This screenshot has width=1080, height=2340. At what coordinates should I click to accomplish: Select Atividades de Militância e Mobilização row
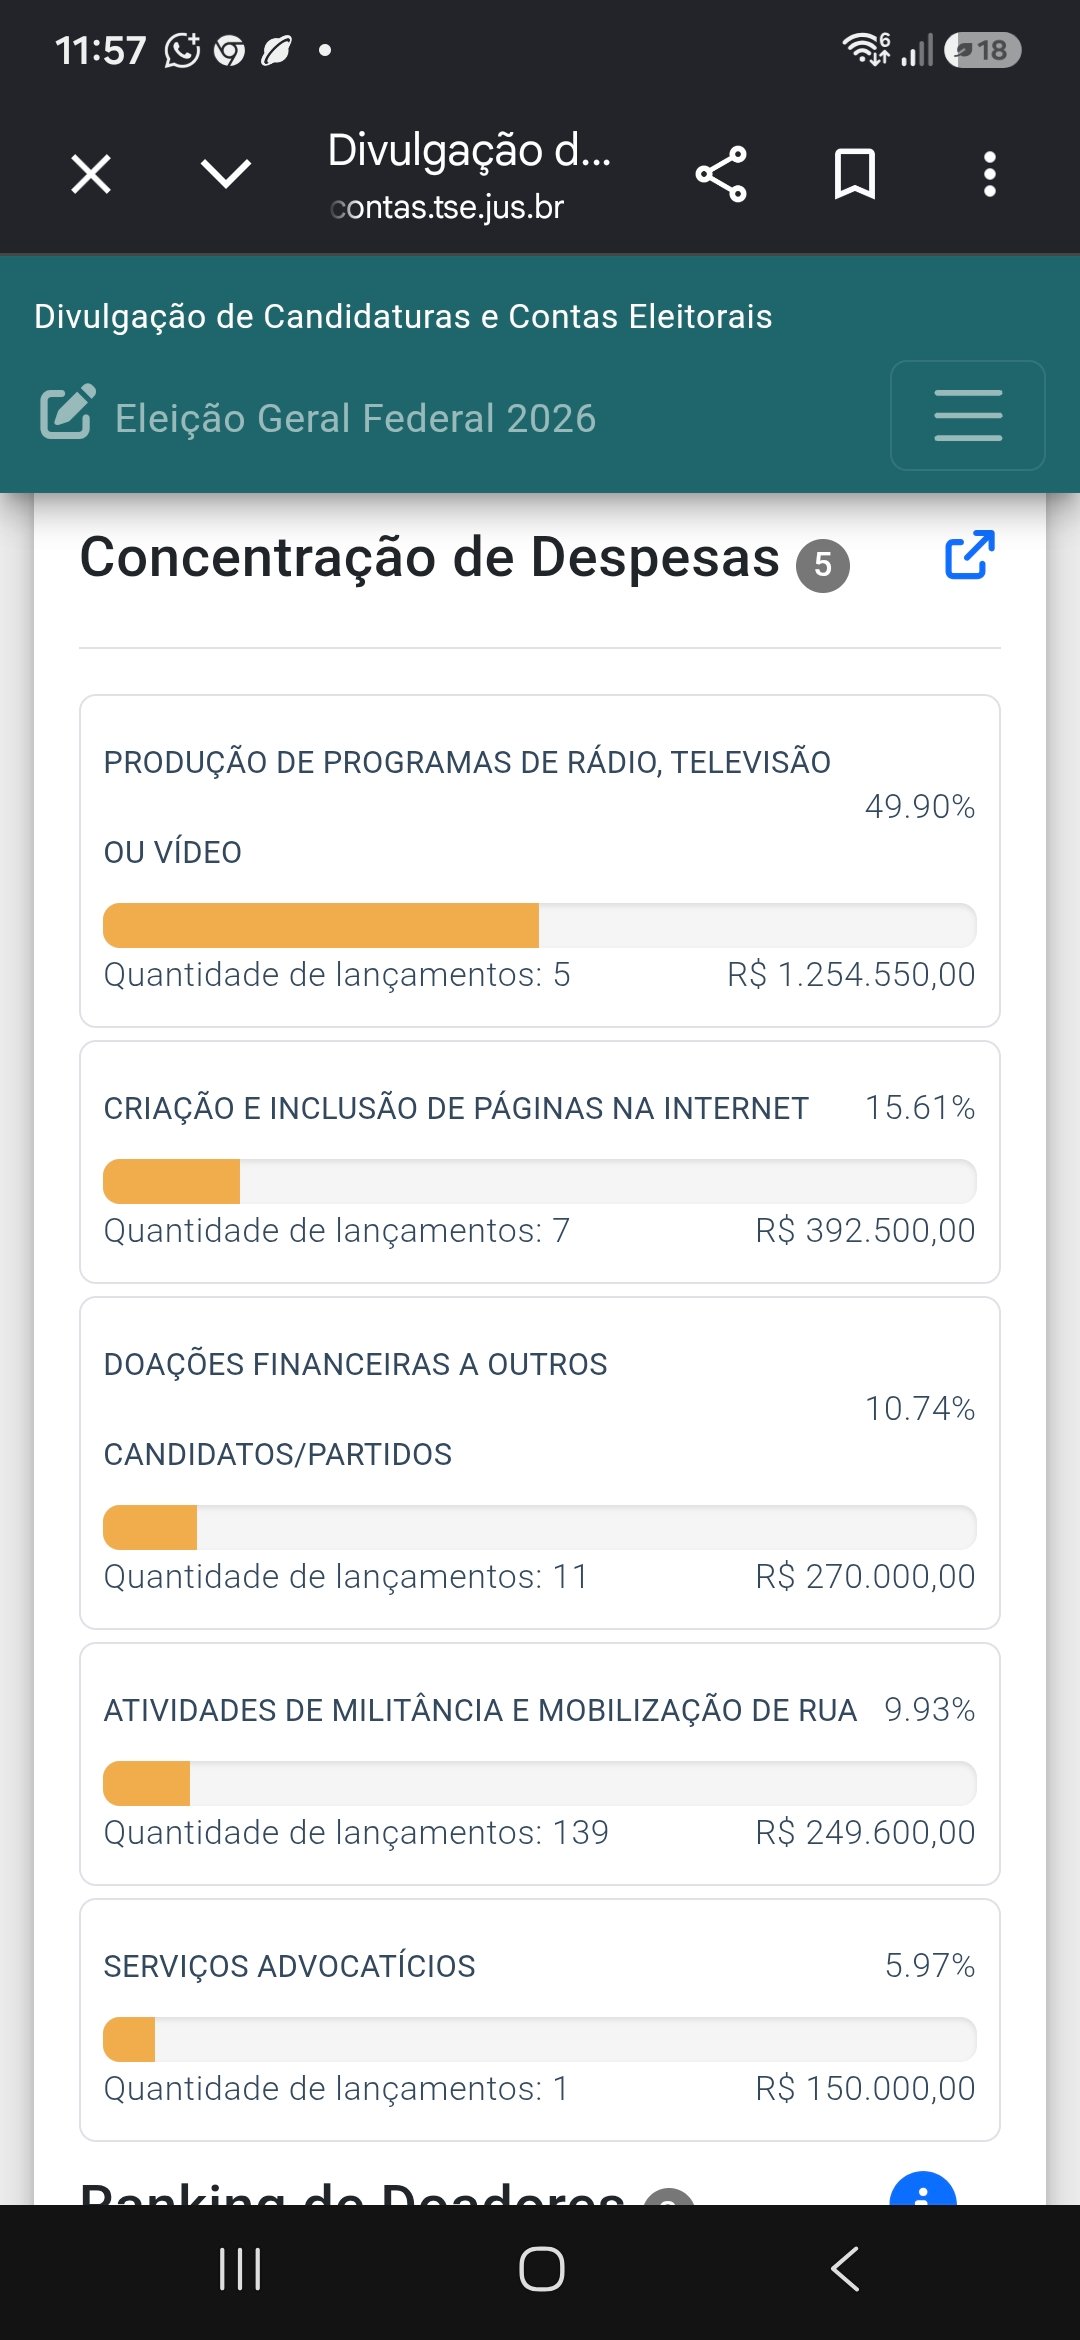(540, 1764)
